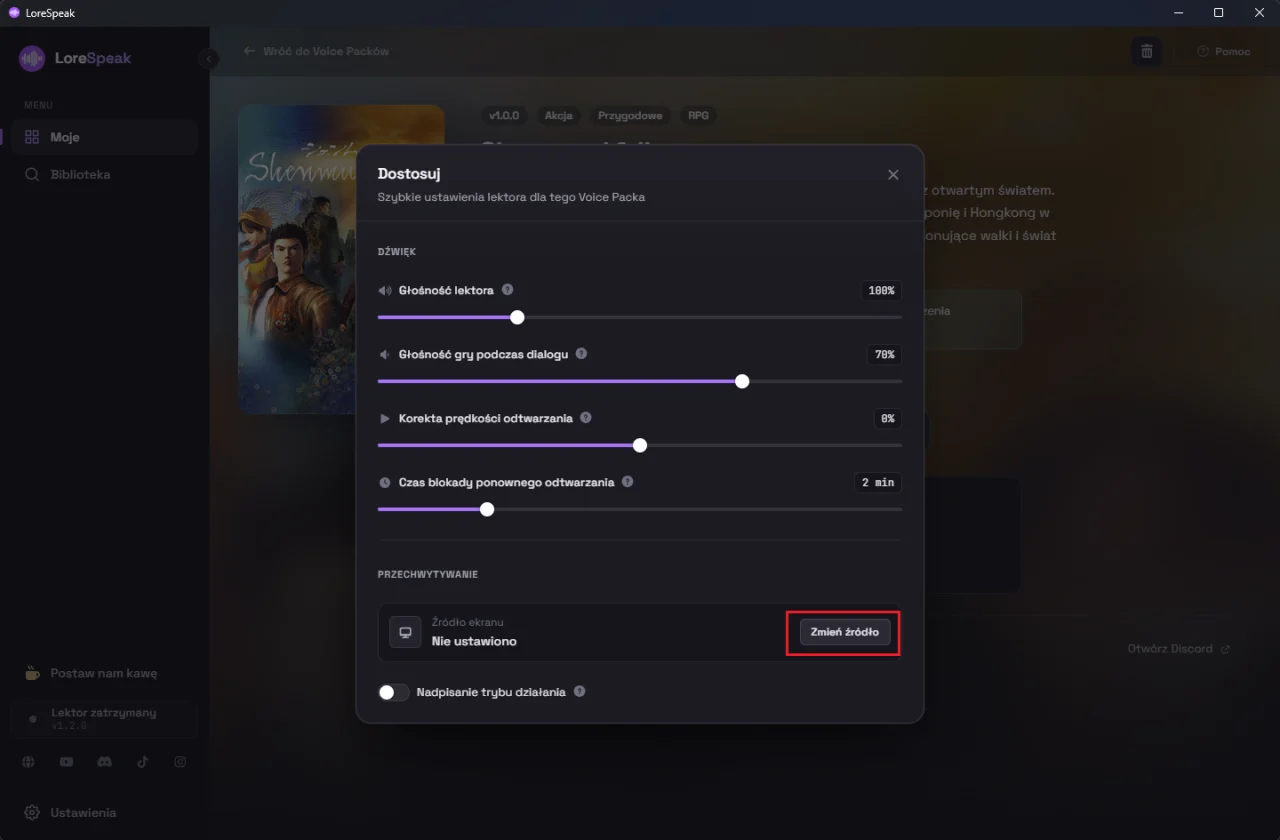Viewport: 1280px width, 840px height.
Task: Click the monitor icon in Źródło ekranu
Action: [405, 632]
